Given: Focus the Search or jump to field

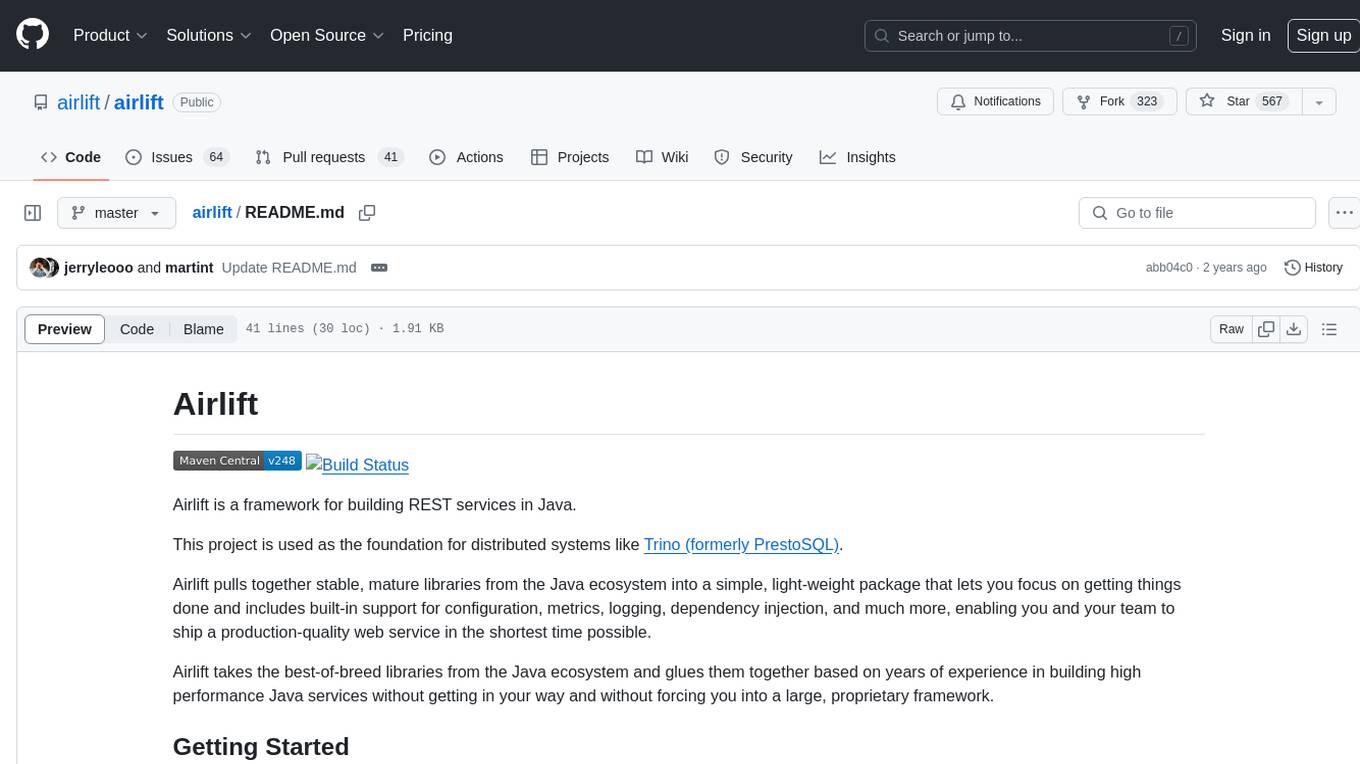Looking at the screenshot, I should pos(1031,35).
